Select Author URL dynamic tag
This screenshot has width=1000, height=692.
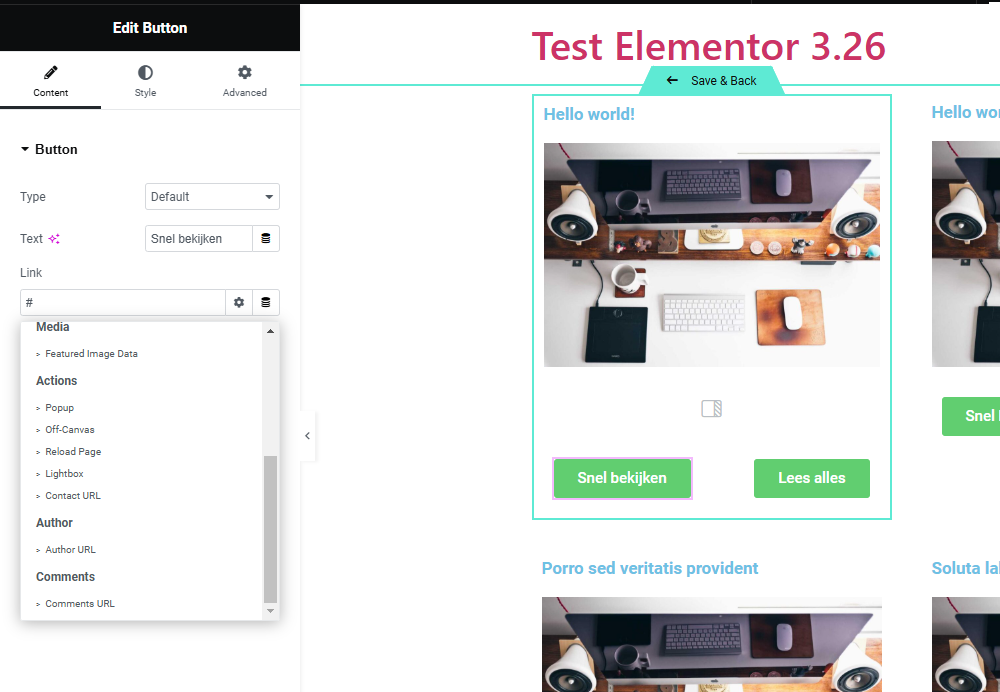point(70,549)
